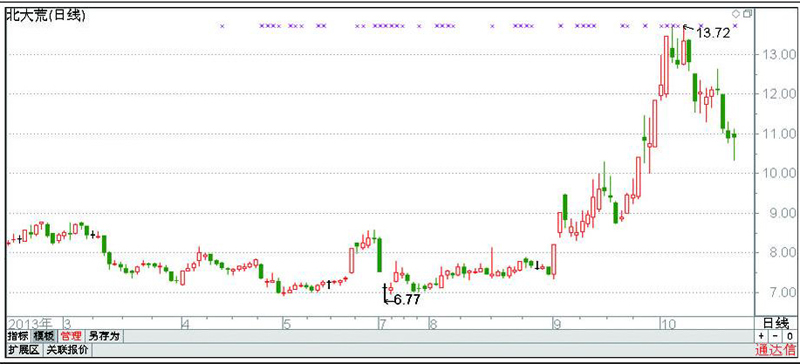
Task: Switch to the 模板 tab
Action: tap(43, 336)
